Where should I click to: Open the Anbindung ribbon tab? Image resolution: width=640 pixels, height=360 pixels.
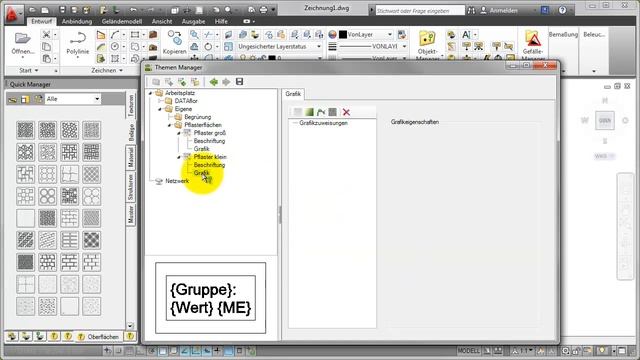coord(77,21)
